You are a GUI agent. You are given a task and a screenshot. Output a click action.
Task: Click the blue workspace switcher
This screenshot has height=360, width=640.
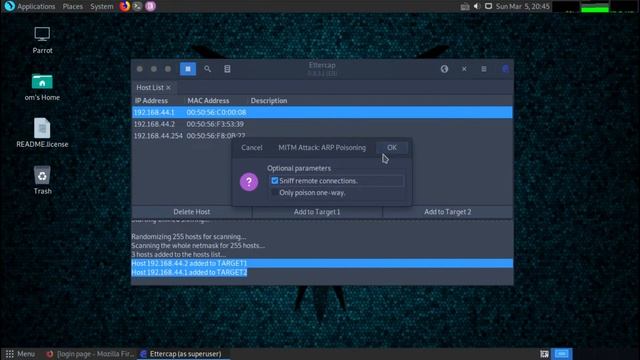(x=562, y=353)
